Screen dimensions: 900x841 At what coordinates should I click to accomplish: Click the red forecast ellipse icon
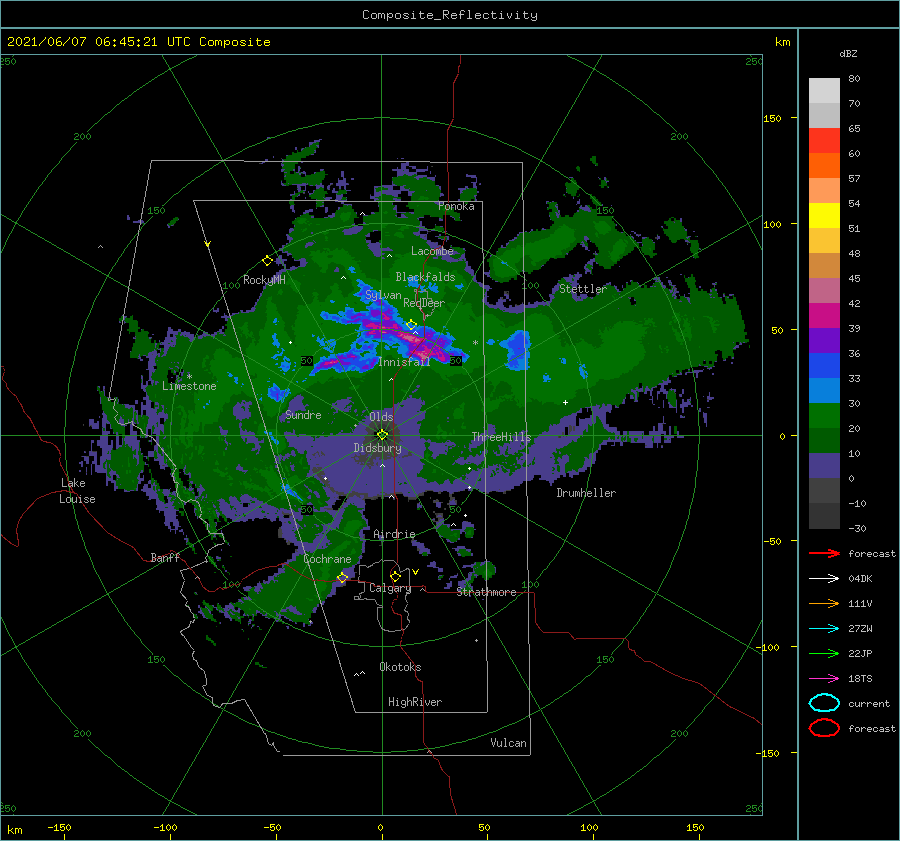[x=824, y=728]
